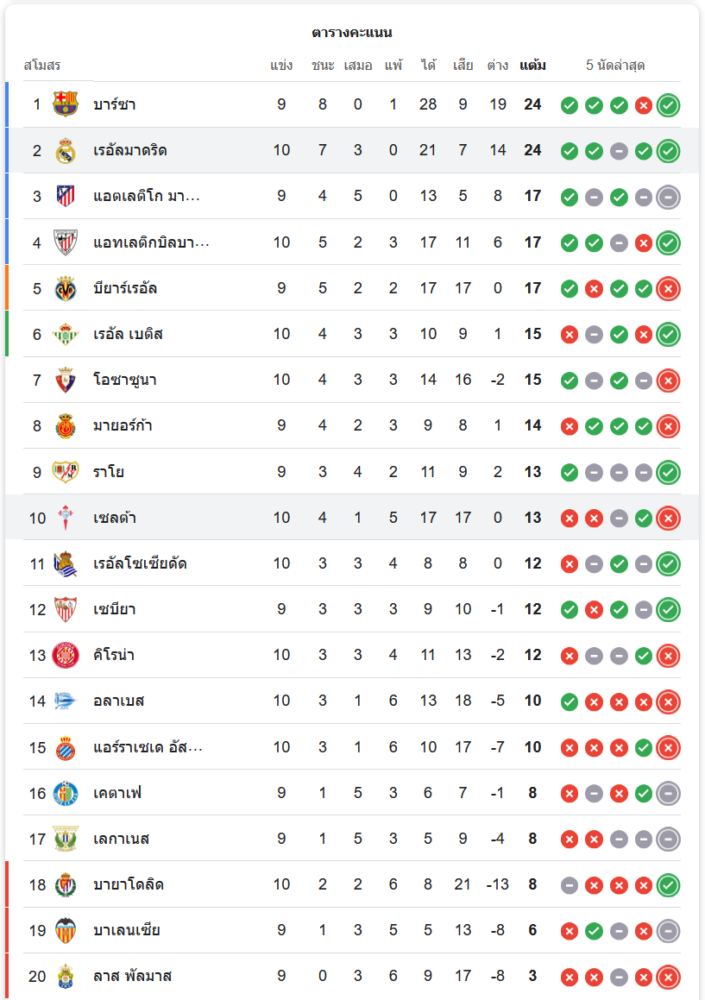Click Barcelona's latest match win indicator
The image size is (705, 1000).
(x=668, y=104)
